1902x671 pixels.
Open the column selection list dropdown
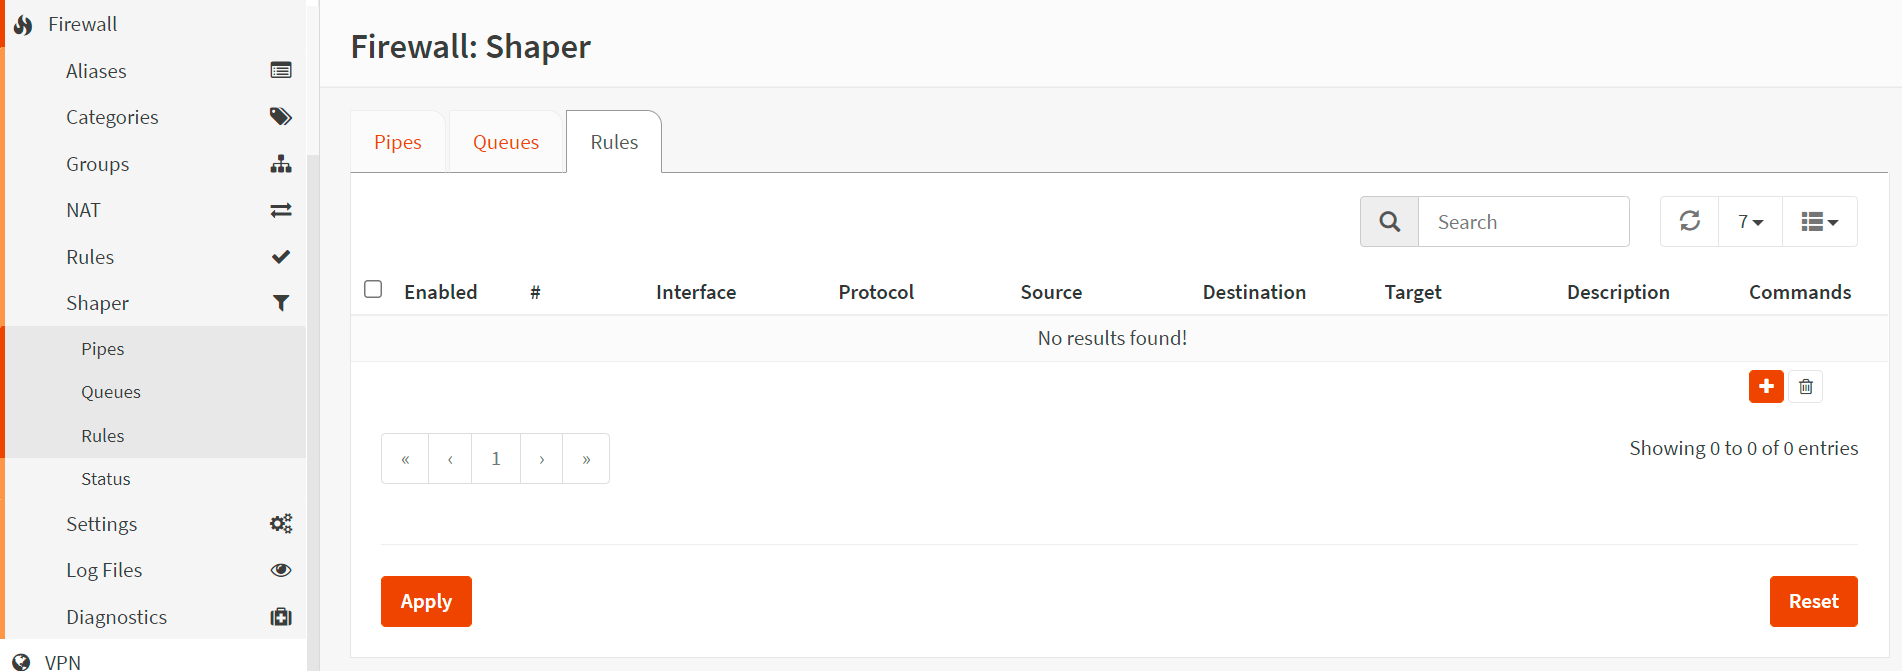[1818, 221]
